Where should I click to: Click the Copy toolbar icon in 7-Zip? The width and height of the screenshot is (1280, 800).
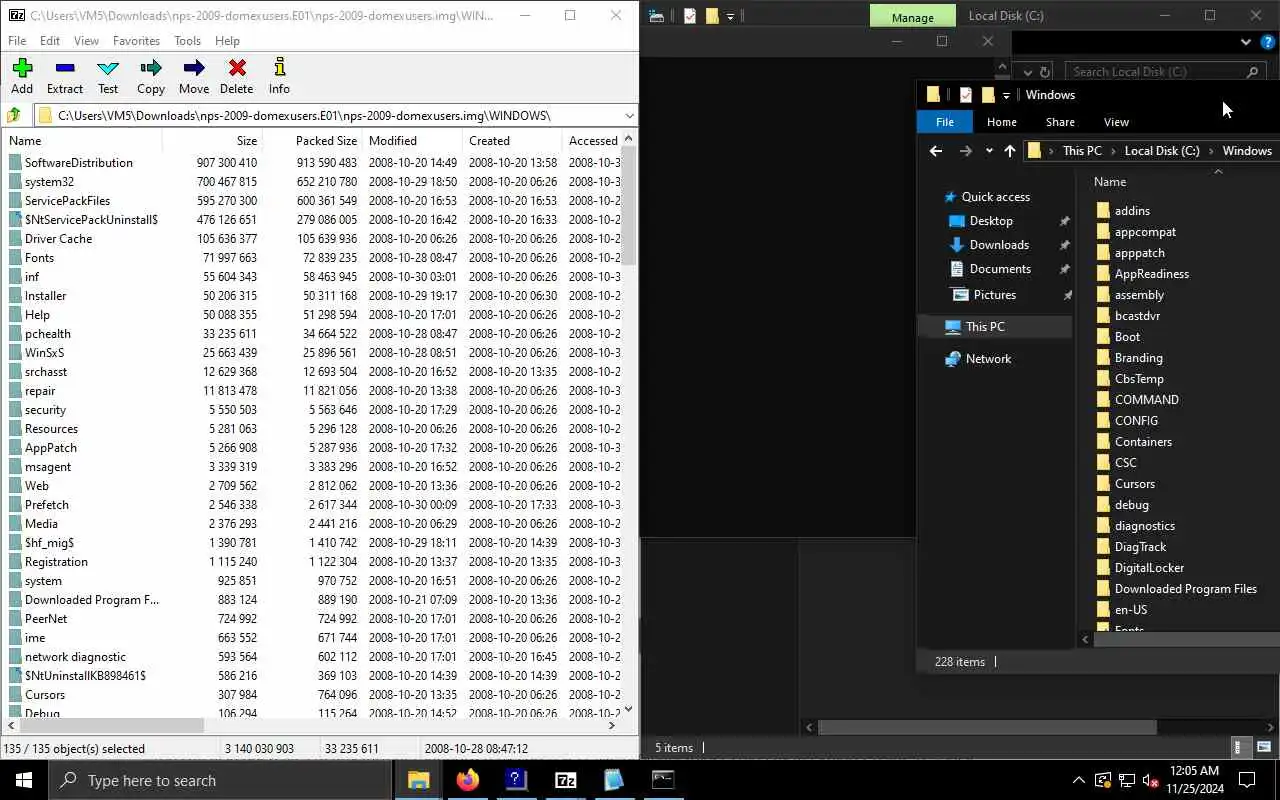[151, 77]
